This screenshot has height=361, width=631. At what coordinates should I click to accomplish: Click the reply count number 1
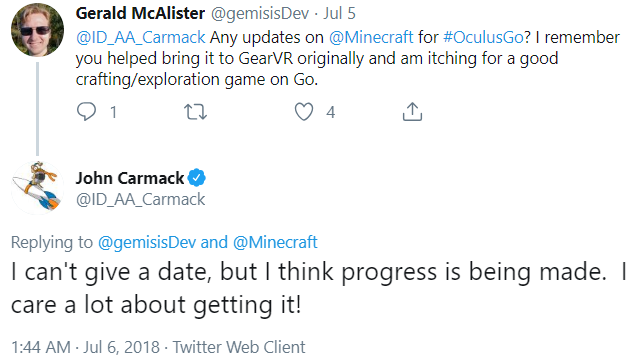(113, 112)
